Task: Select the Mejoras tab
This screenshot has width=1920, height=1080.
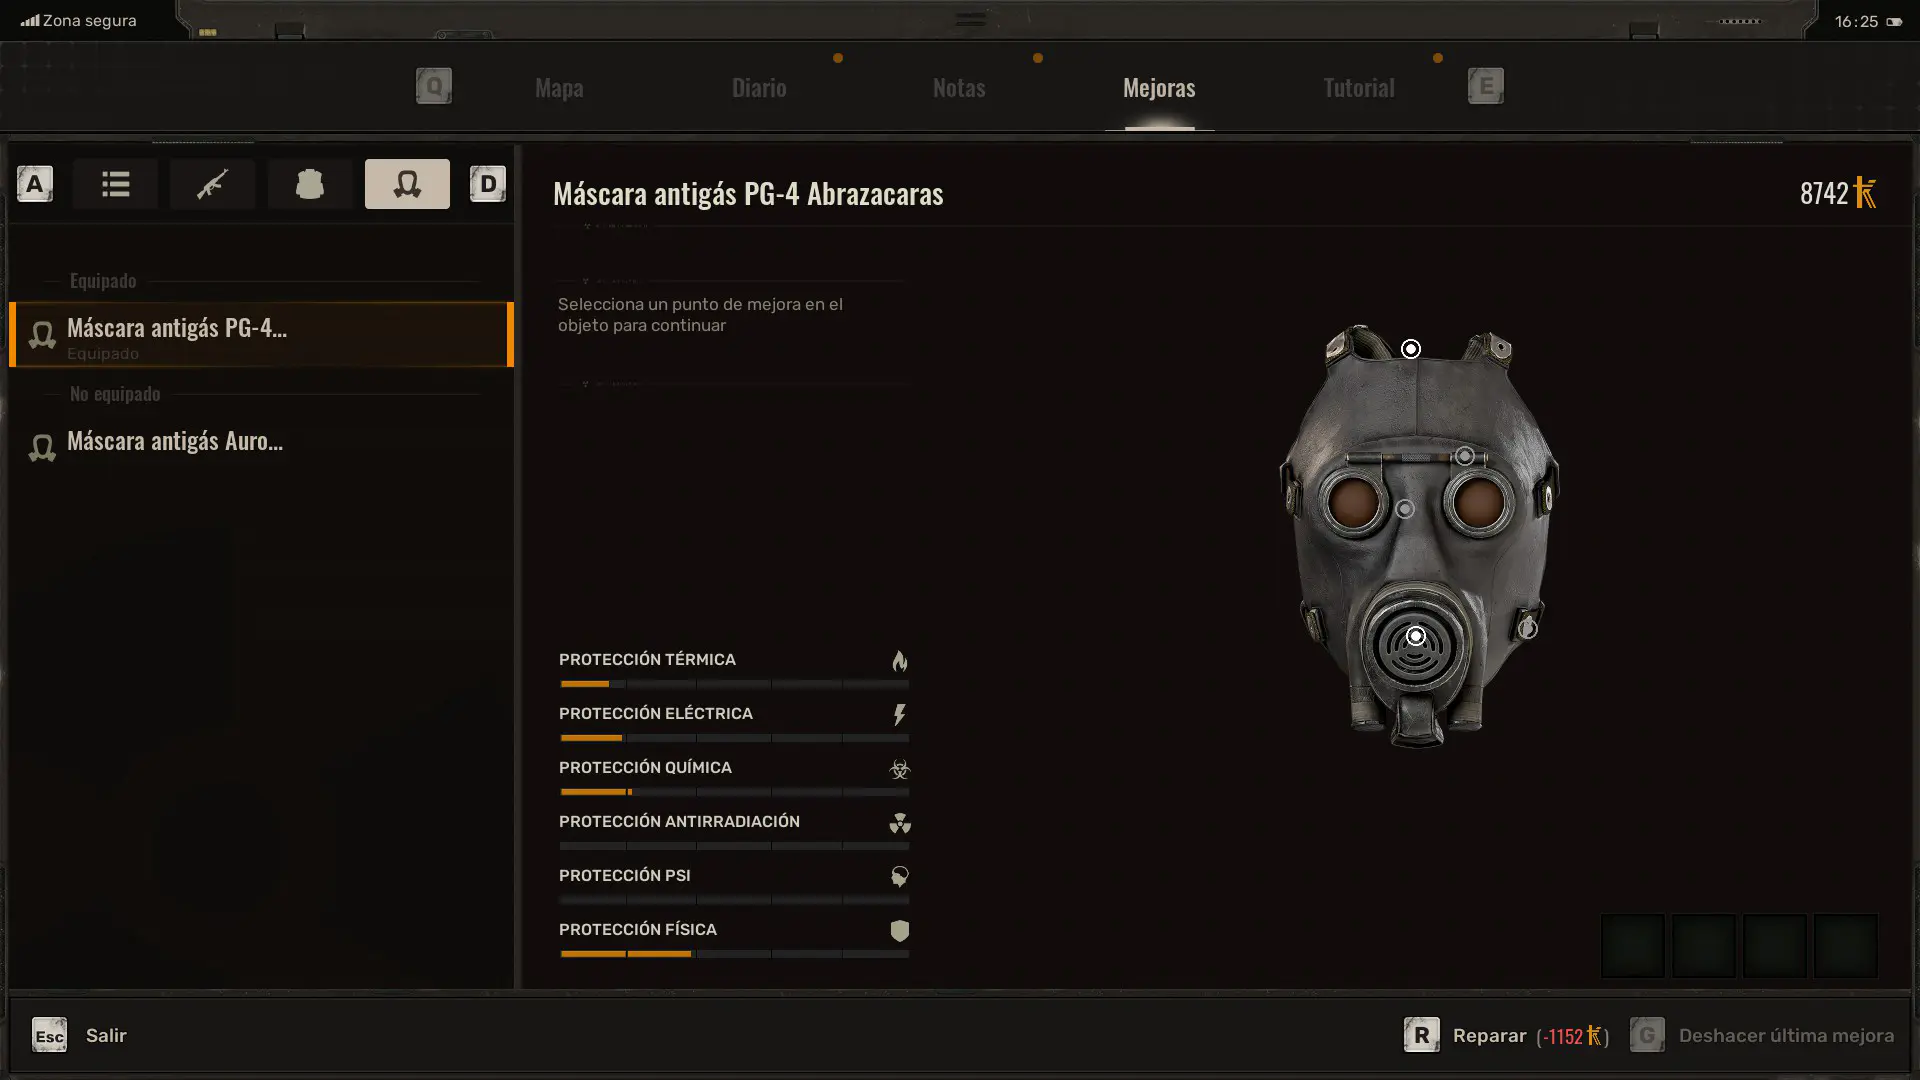Action: pos(1159,88)
